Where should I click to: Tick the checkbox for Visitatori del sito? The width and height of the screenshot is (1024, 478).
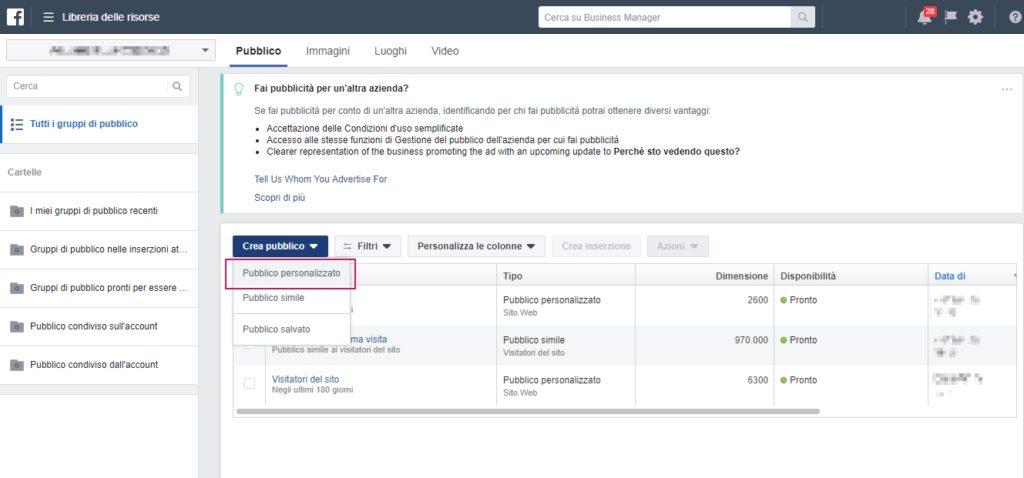click(250, 384)
